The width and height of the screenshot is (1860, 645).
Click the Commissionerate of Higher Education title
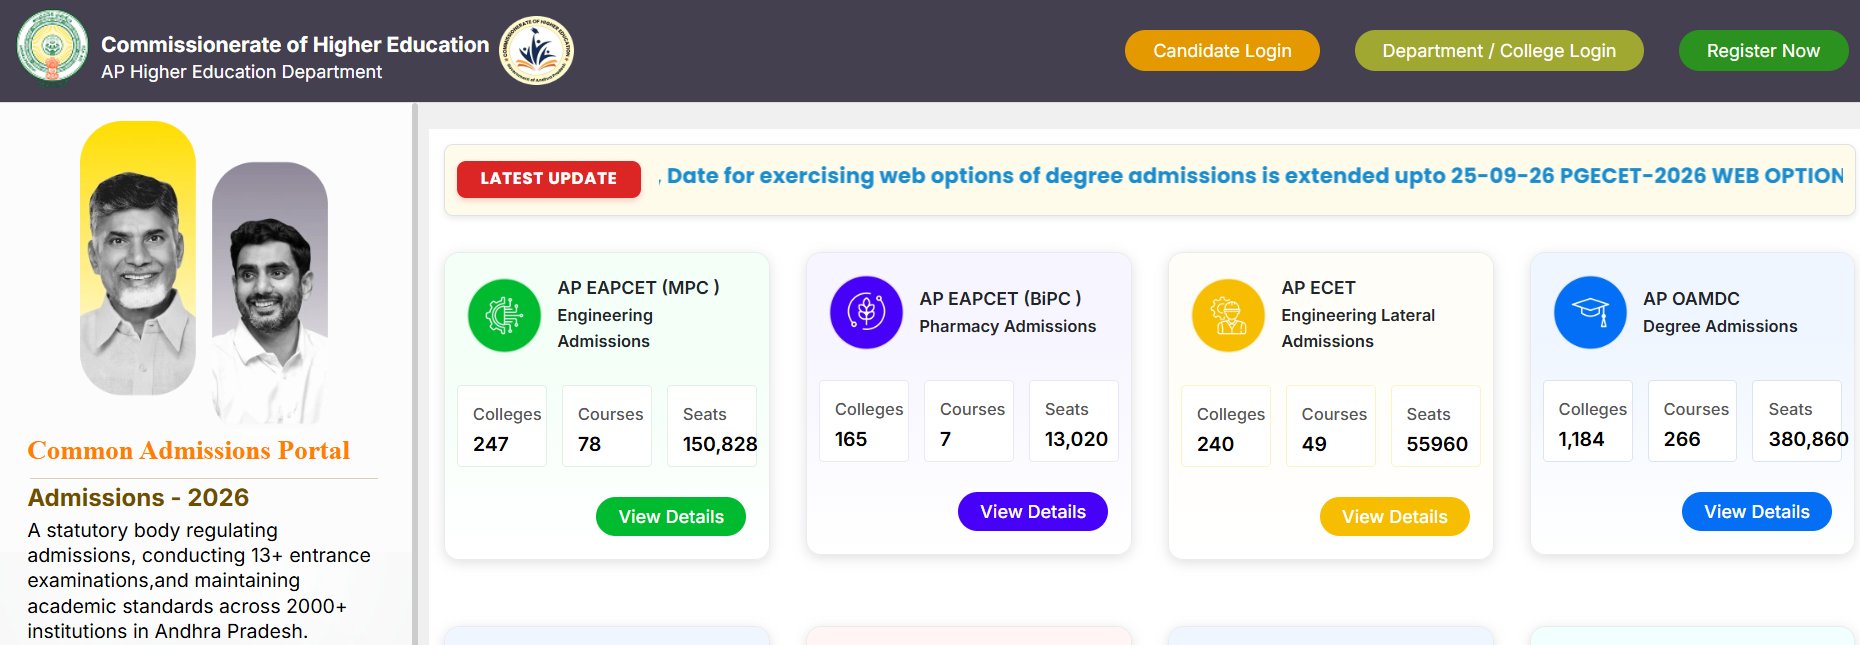(295, 45)
